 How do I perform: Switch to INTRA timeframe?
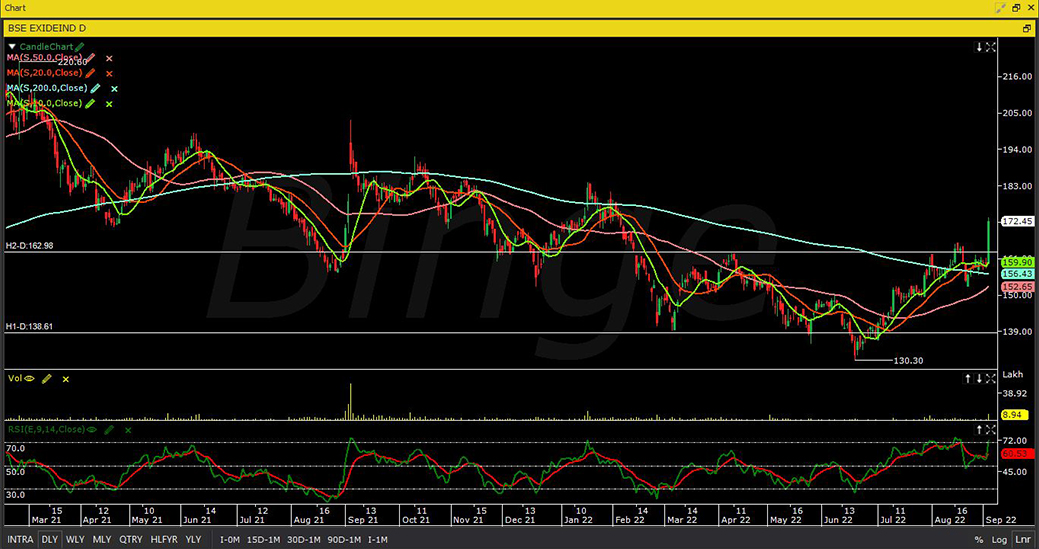(x=21, y=540)
